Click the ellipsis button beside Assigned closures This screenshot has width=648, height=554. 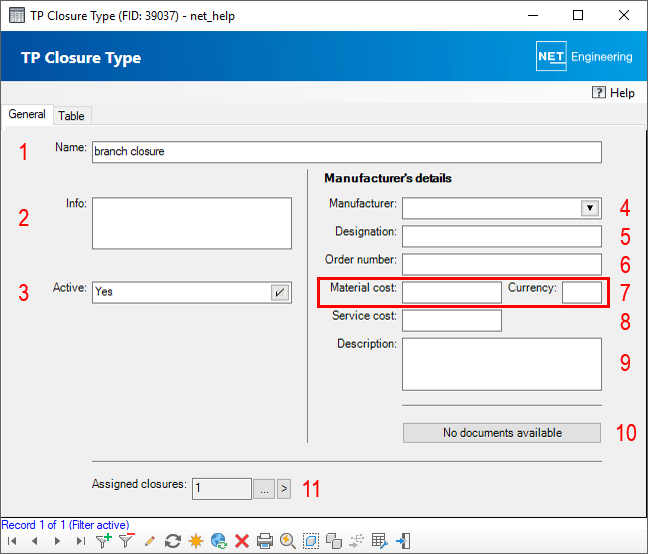click(264, 489)
